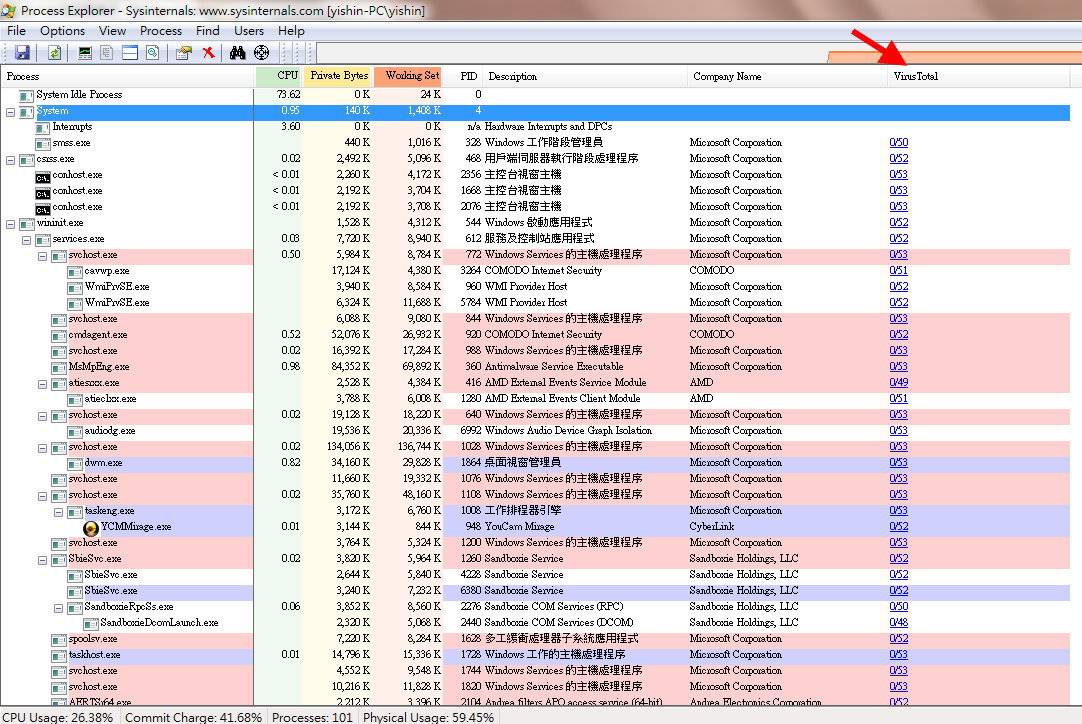Open the Users menu
Screen dimensions: 1082x724
248,31
